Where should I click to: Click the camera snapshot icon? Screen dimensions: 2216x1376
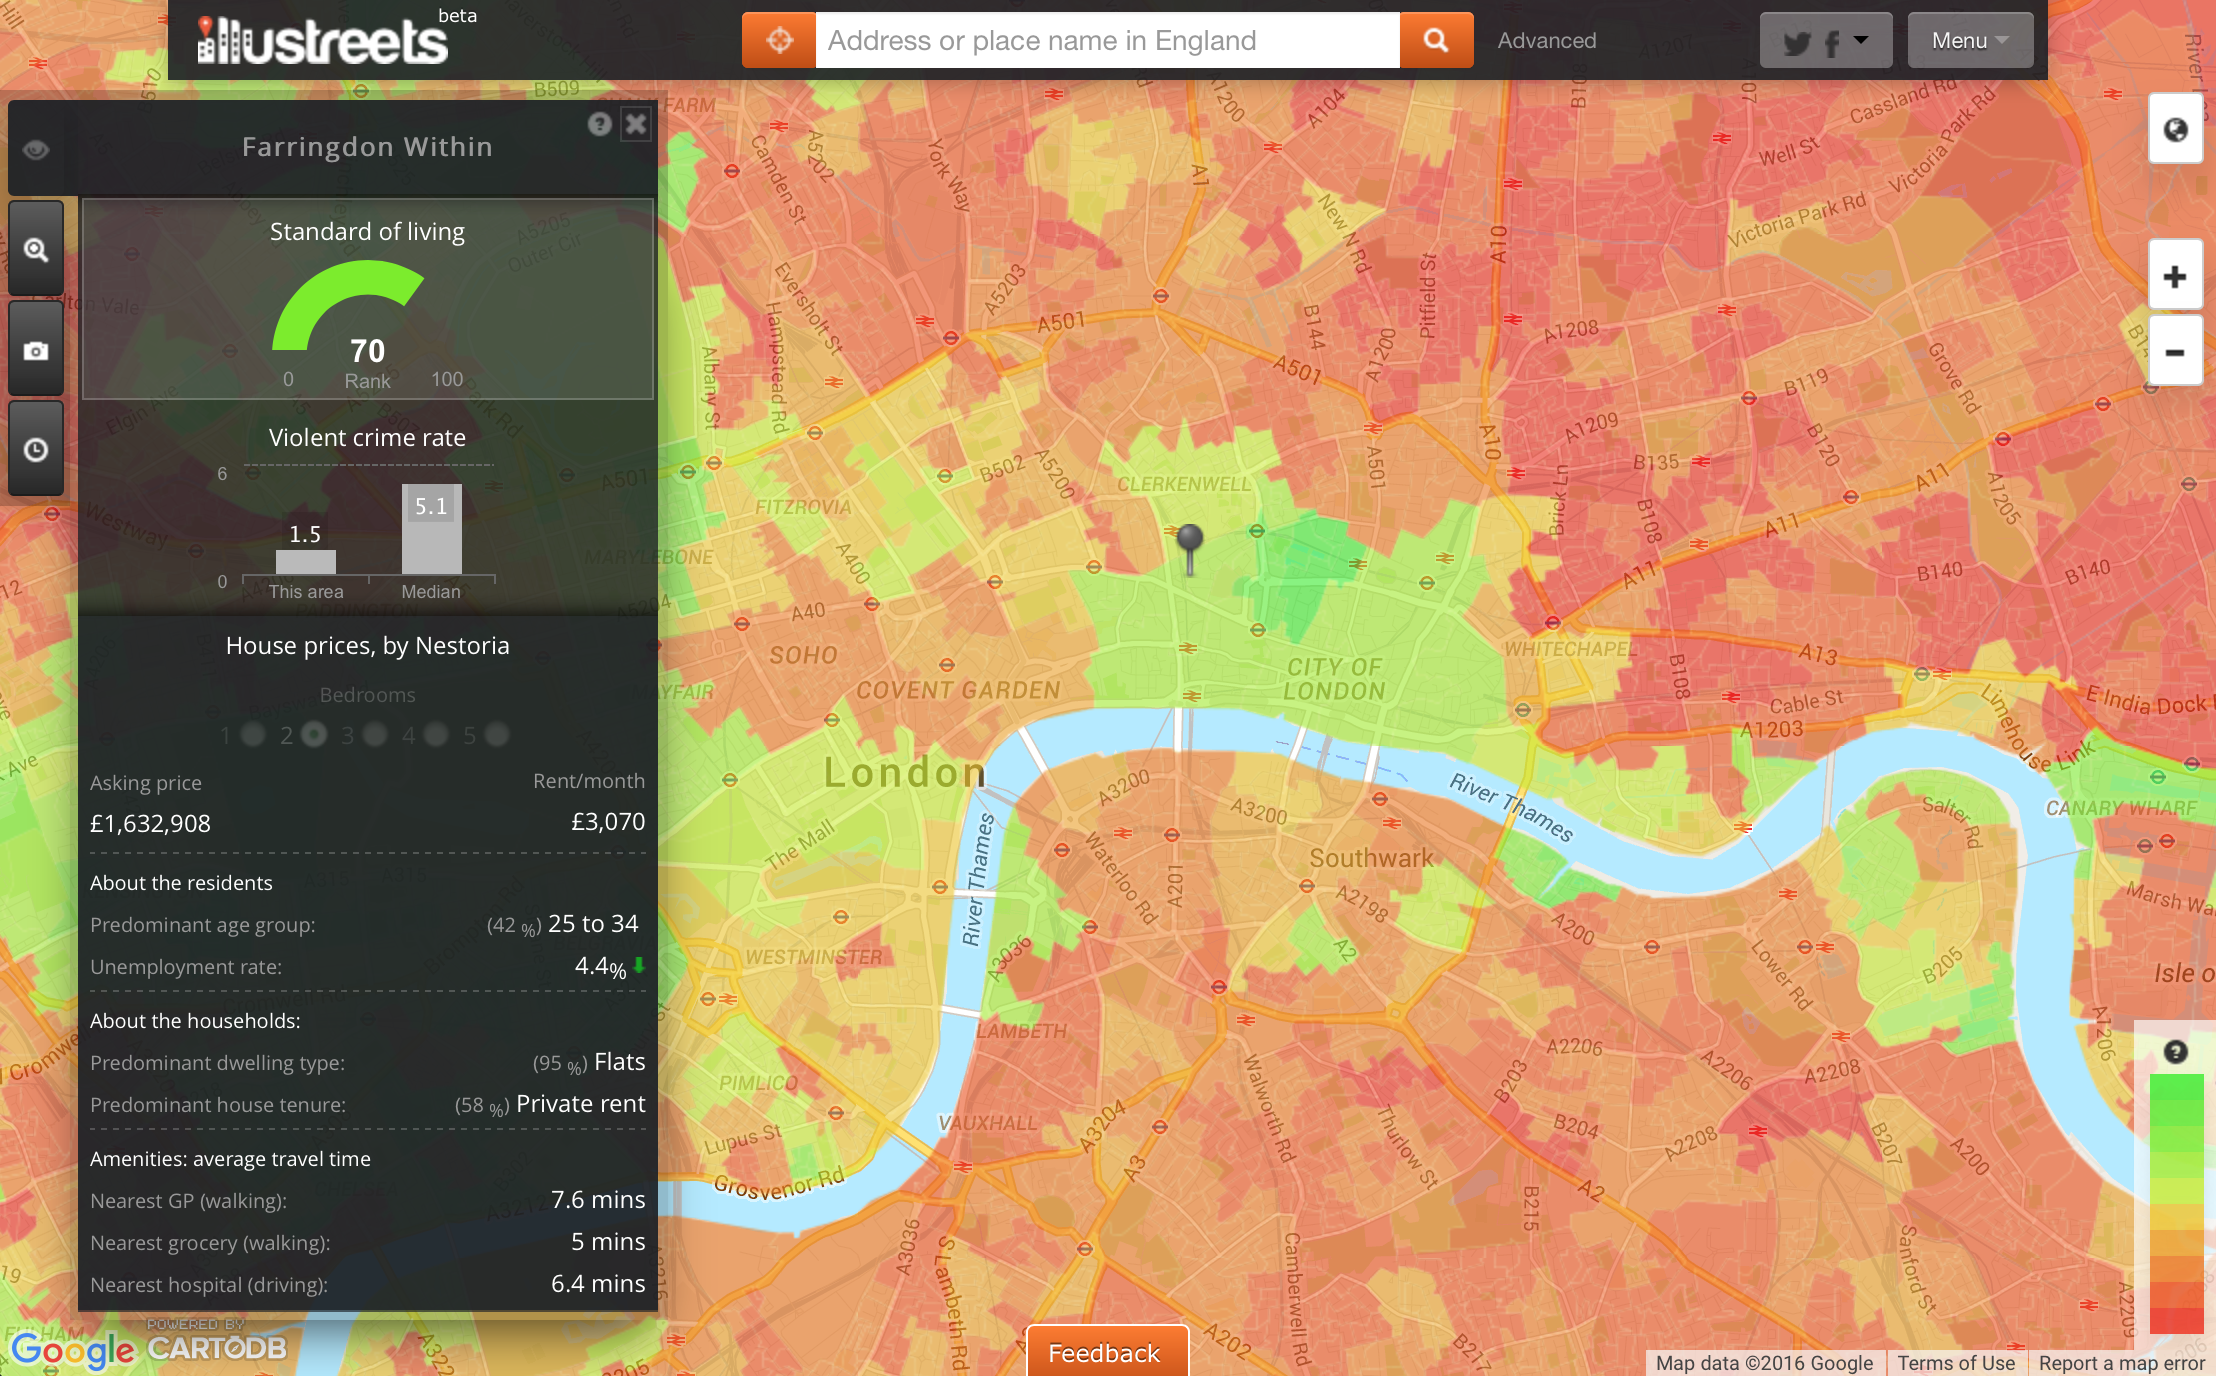(36, 351)
